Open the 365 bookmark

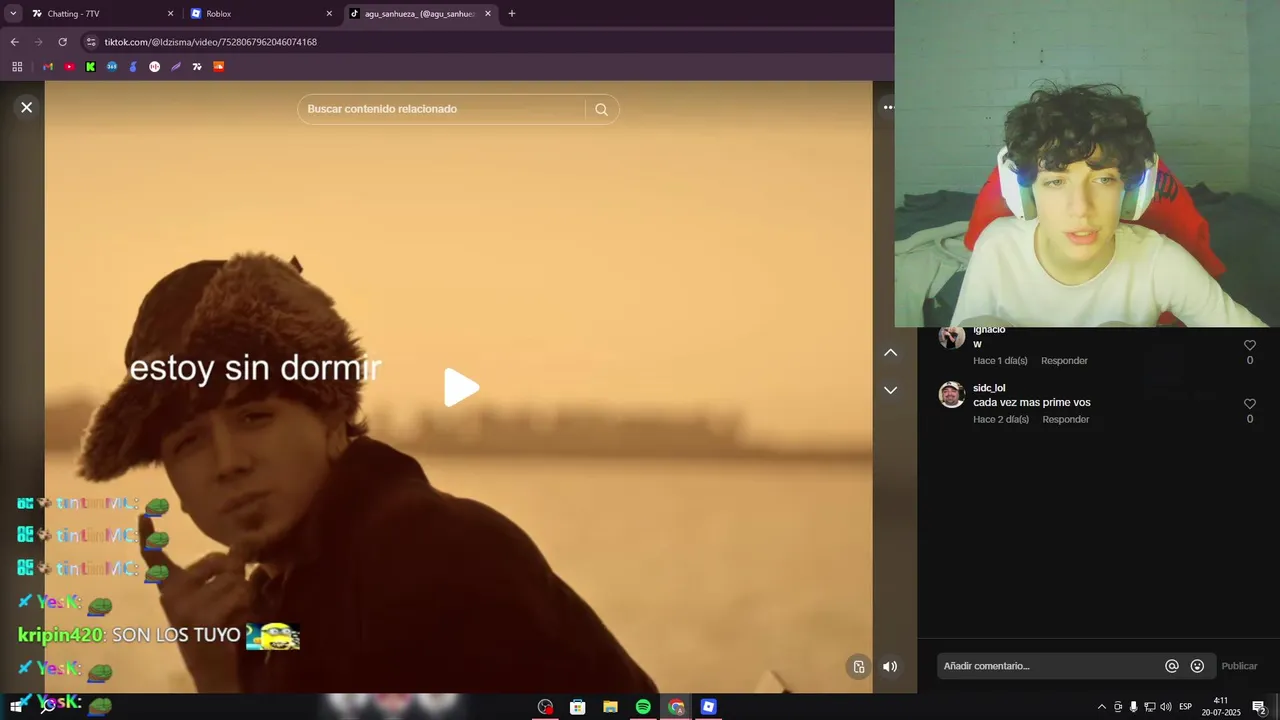pyautogui.click(x=112, y=67)
